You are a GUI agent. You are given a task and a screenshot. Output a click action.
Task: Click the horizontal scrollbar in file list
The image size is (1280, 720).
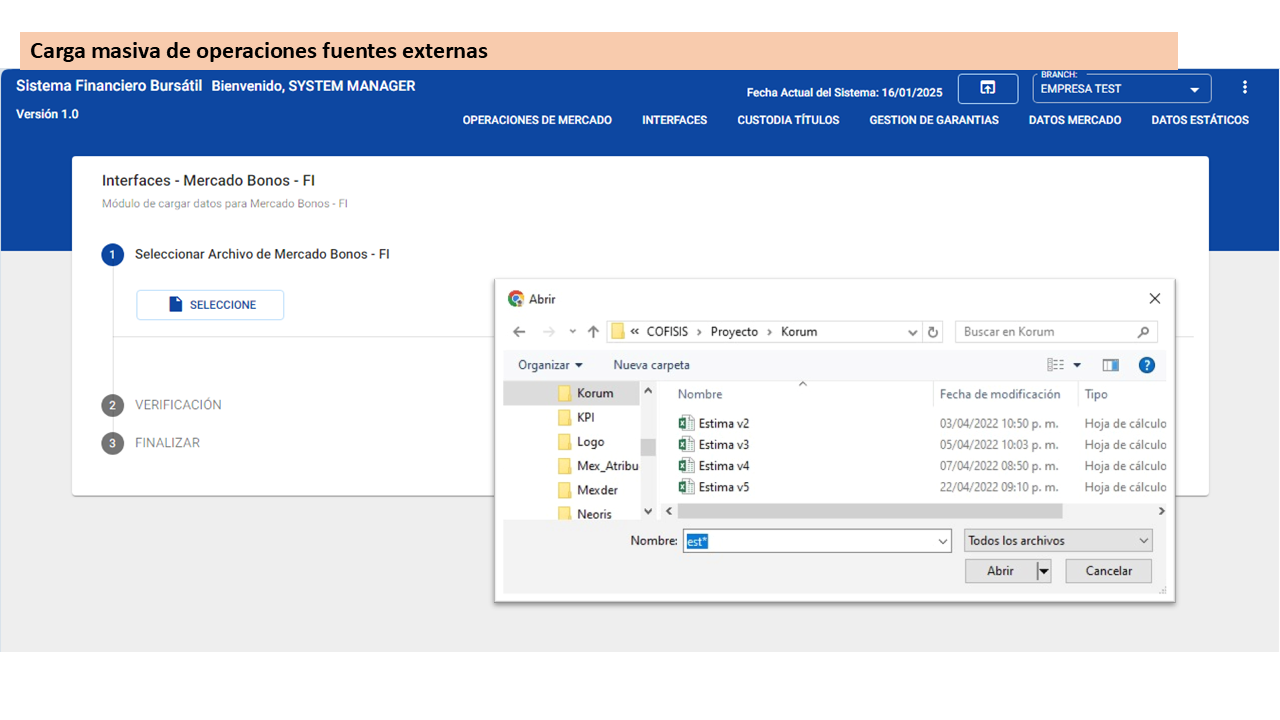click(x=869, y=511)
